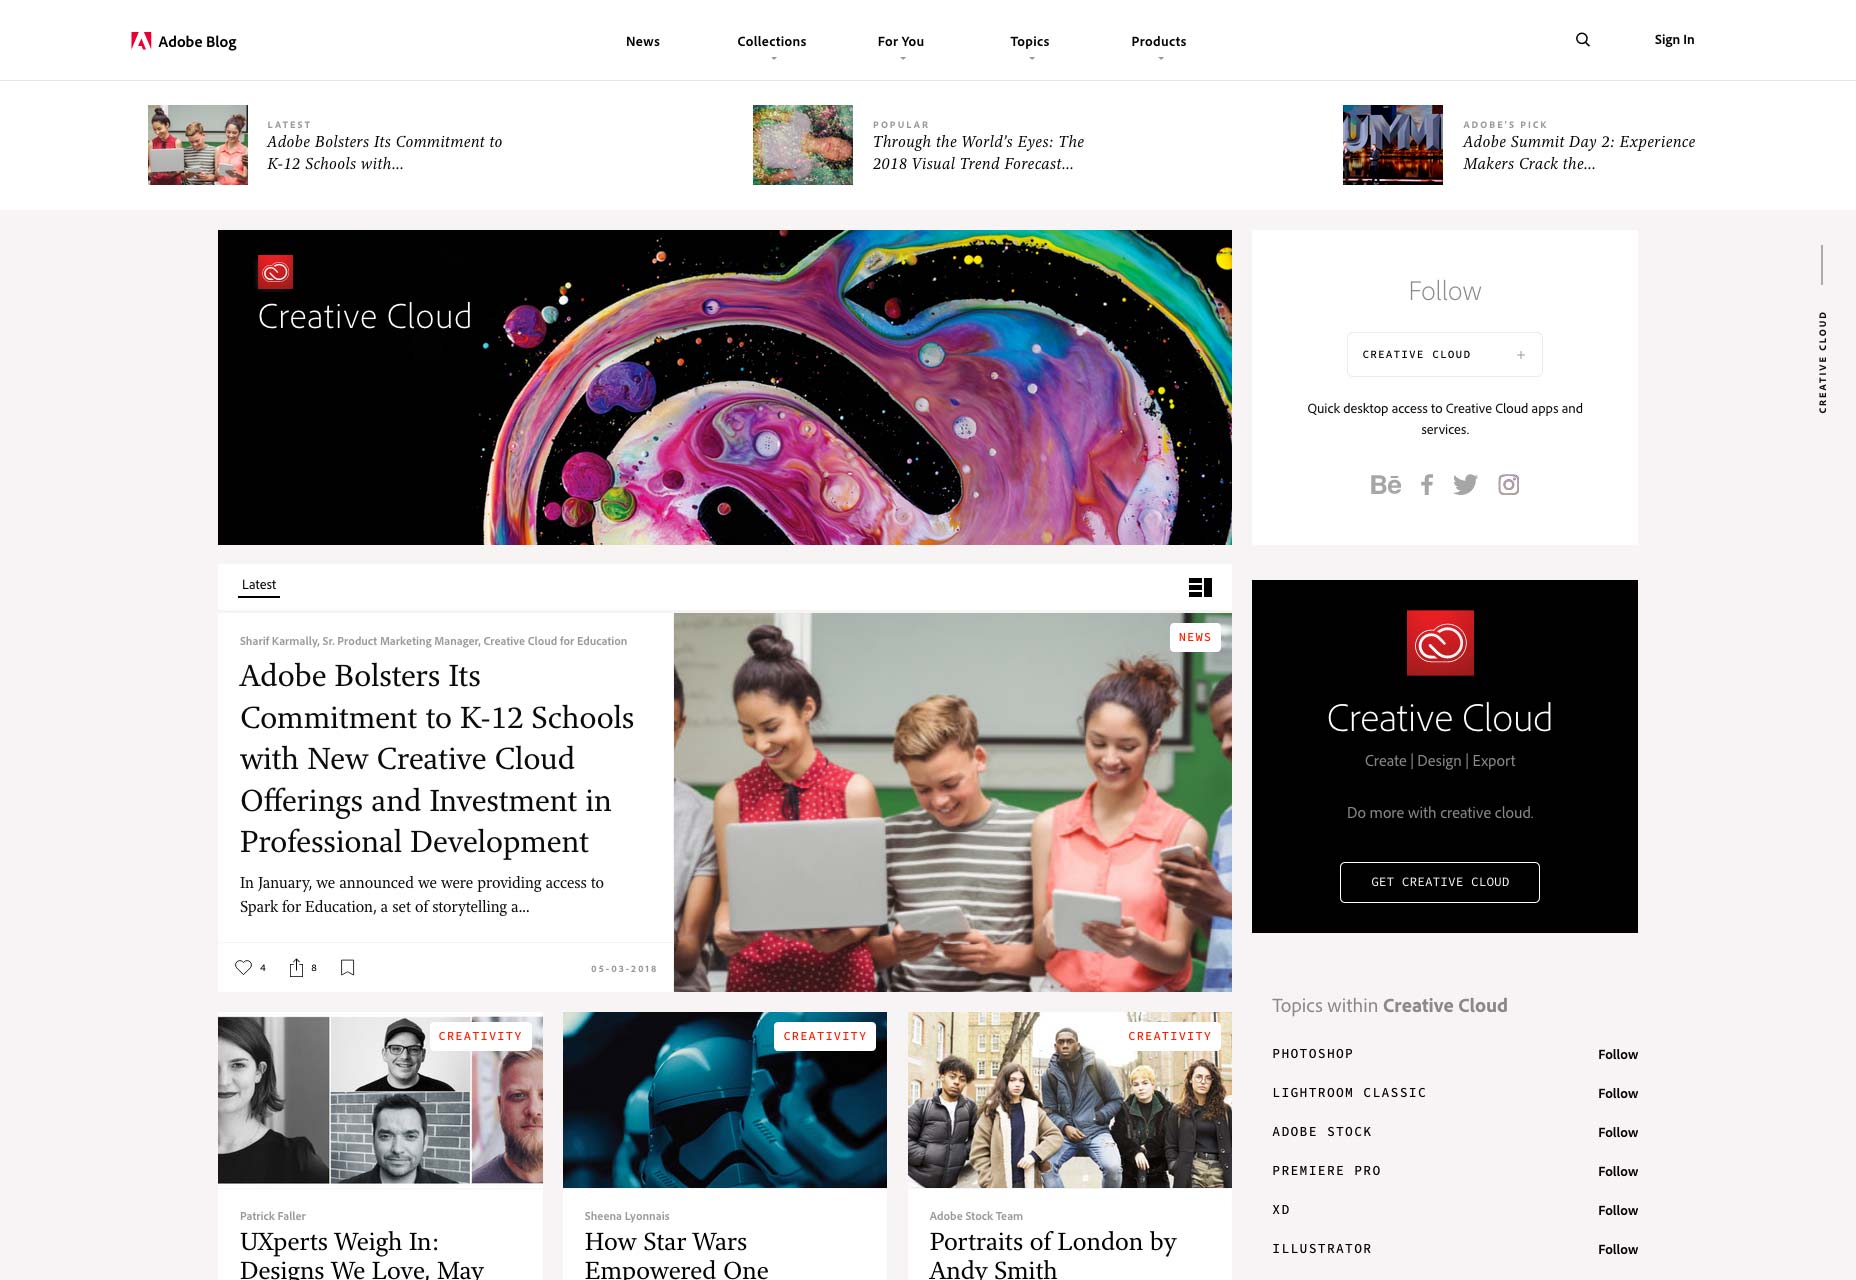Open Through the World's Eyes popular headline
Screen dimensions: 1856x1280
coord(978,153)
